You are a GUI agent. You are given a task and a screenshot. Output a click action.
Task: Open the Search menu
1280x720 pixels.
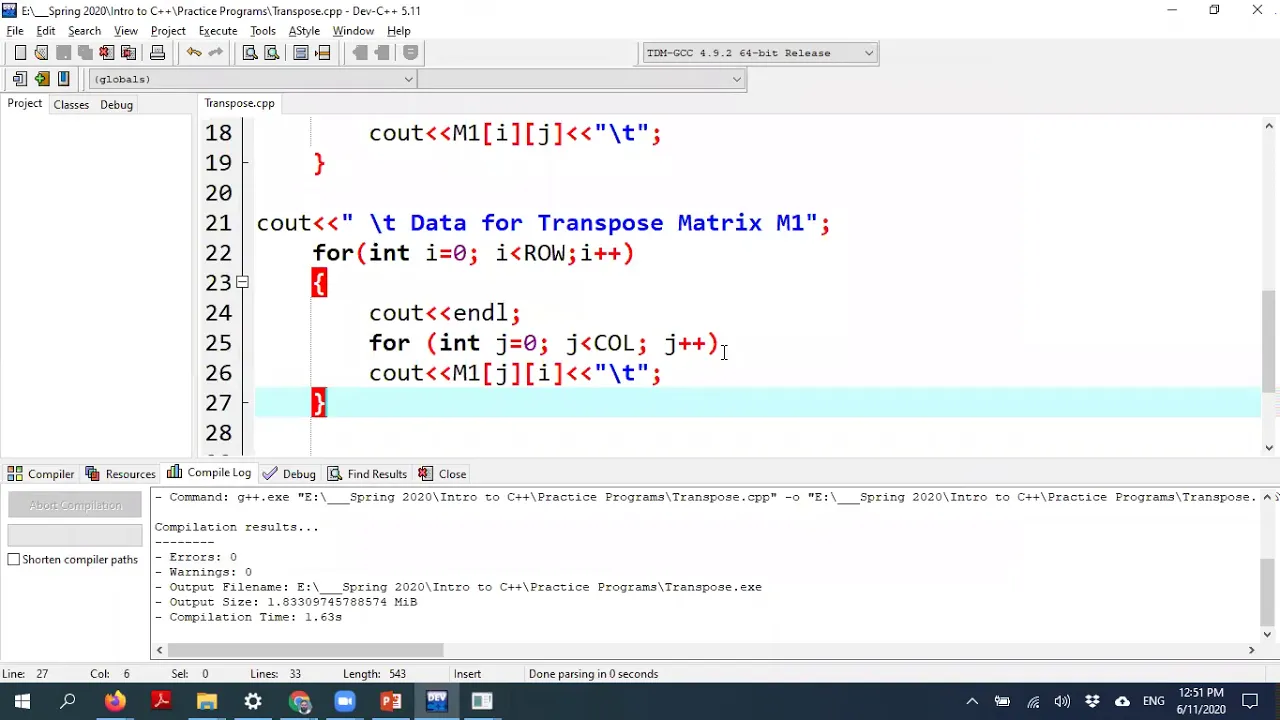84,31
